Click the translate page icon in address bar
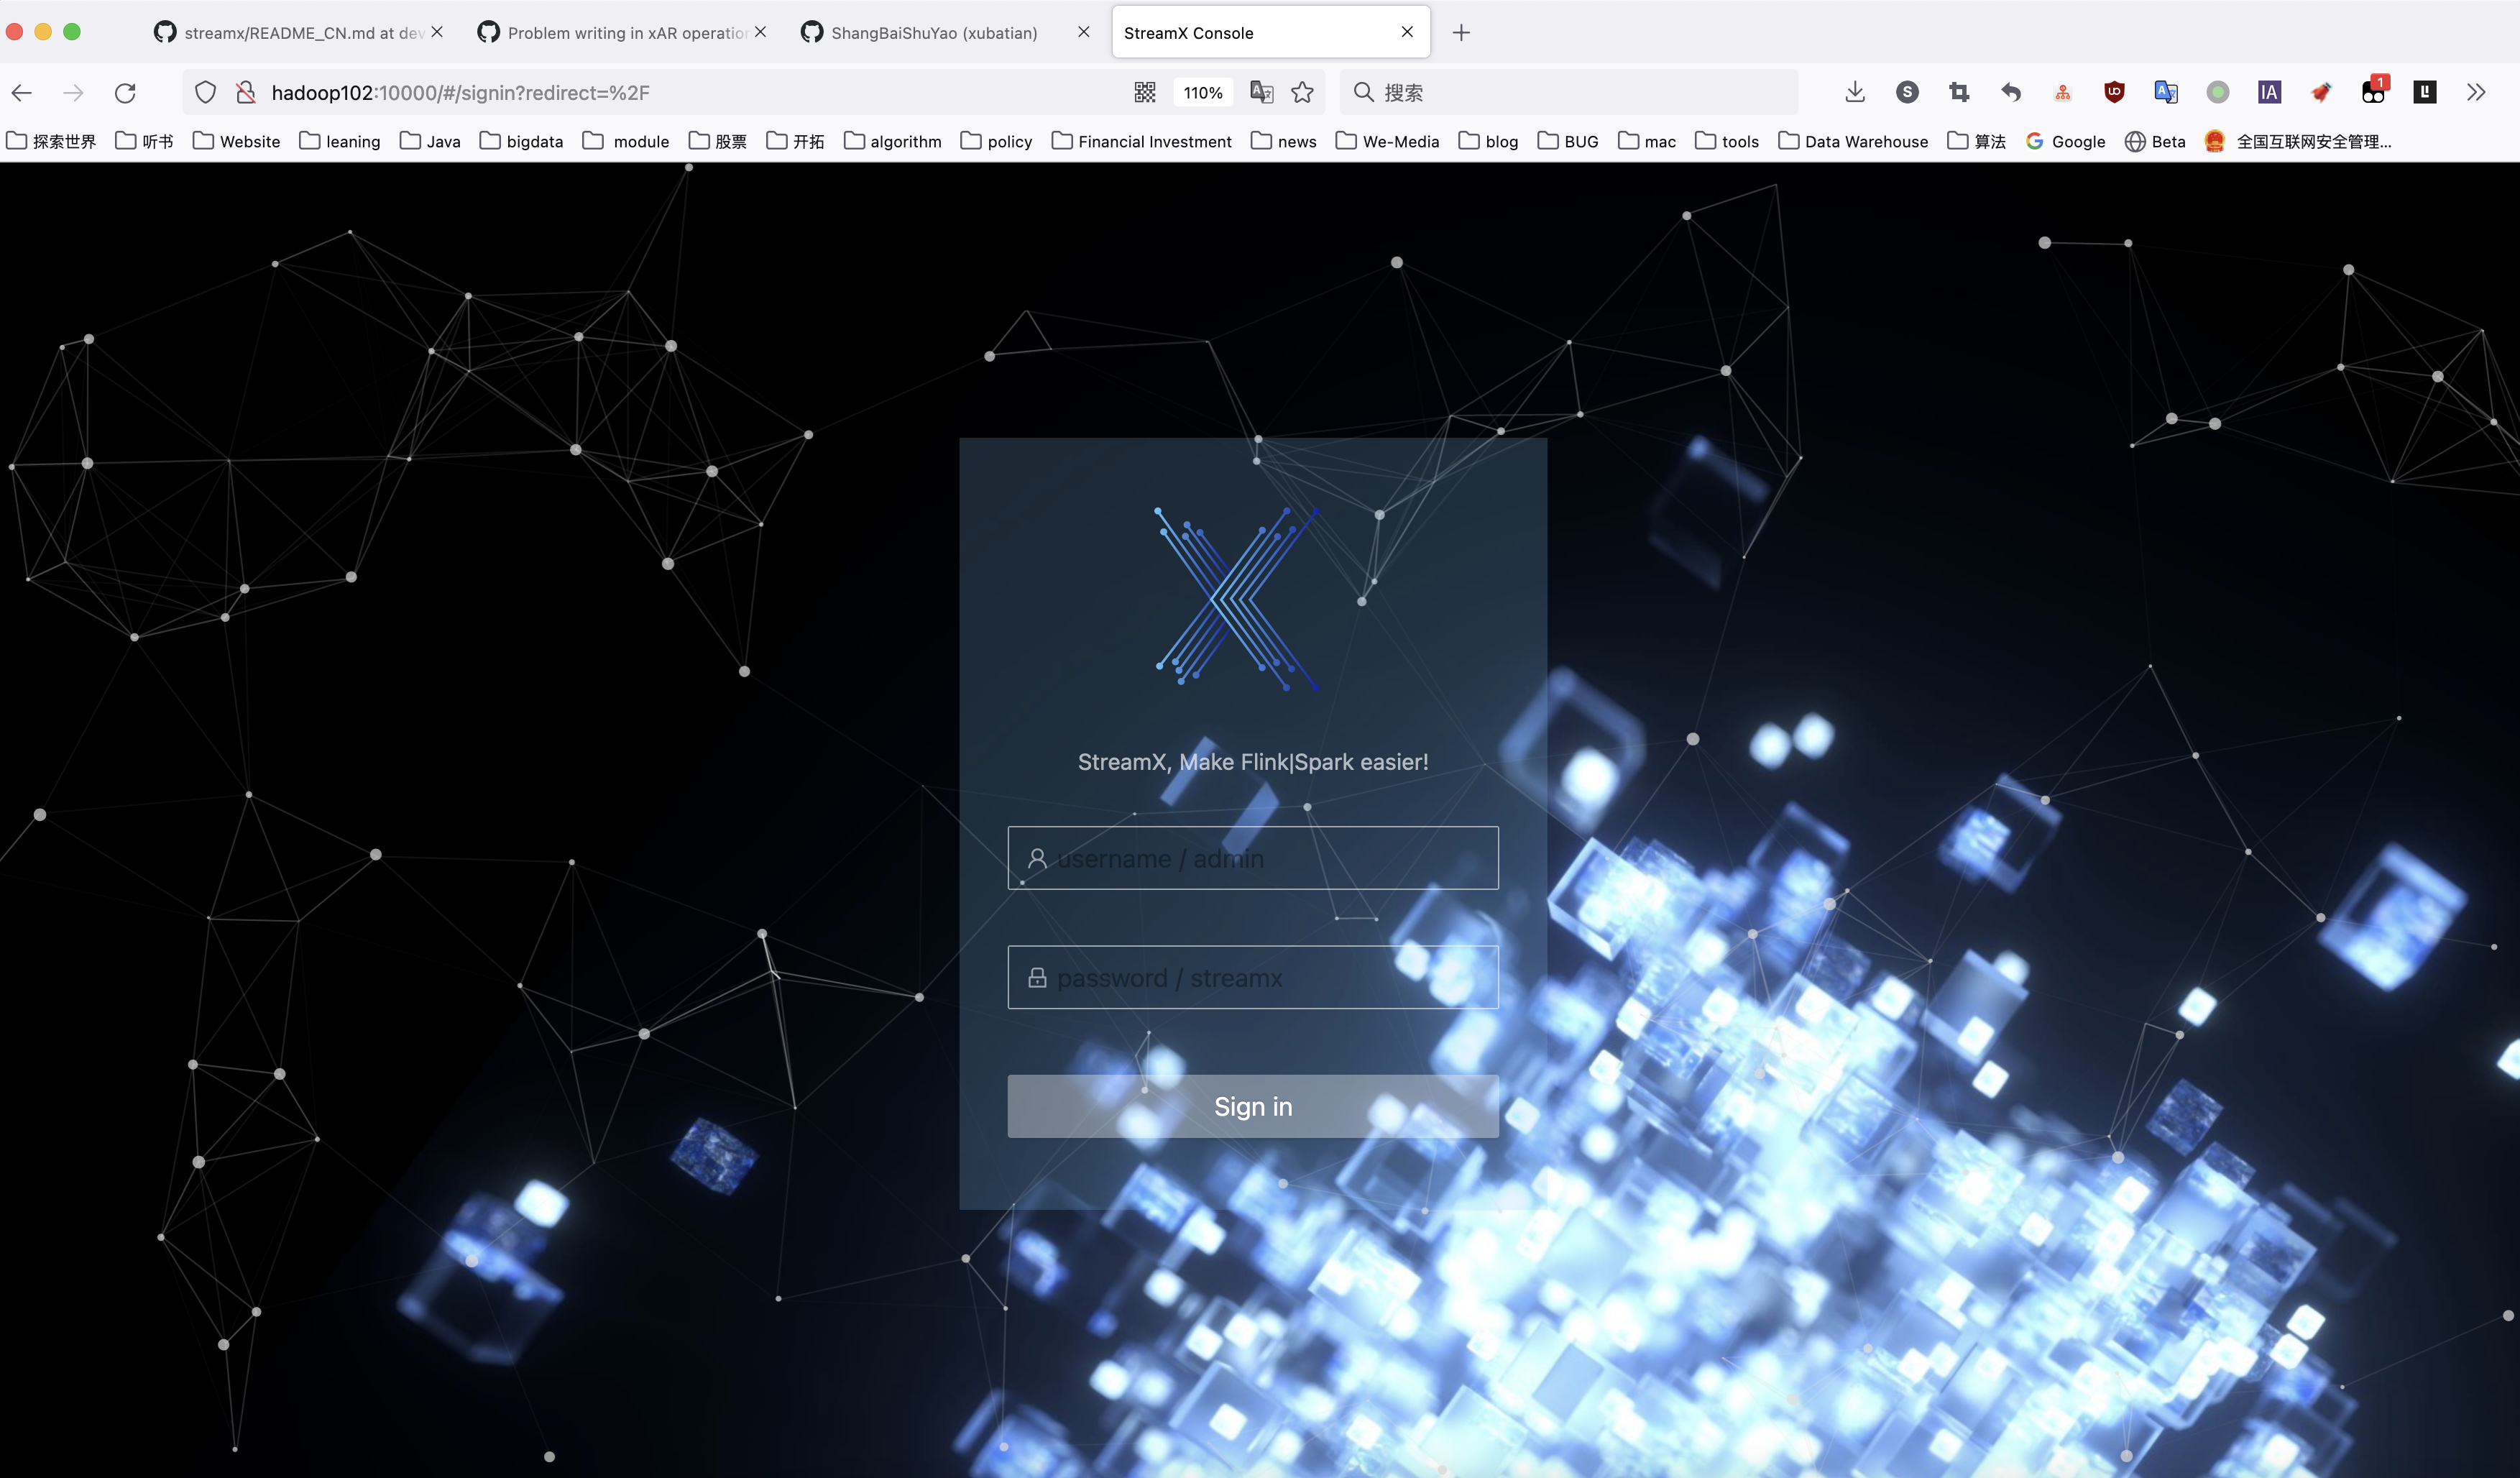This screenshot has height=1478, width=2520. [1261, 93]
